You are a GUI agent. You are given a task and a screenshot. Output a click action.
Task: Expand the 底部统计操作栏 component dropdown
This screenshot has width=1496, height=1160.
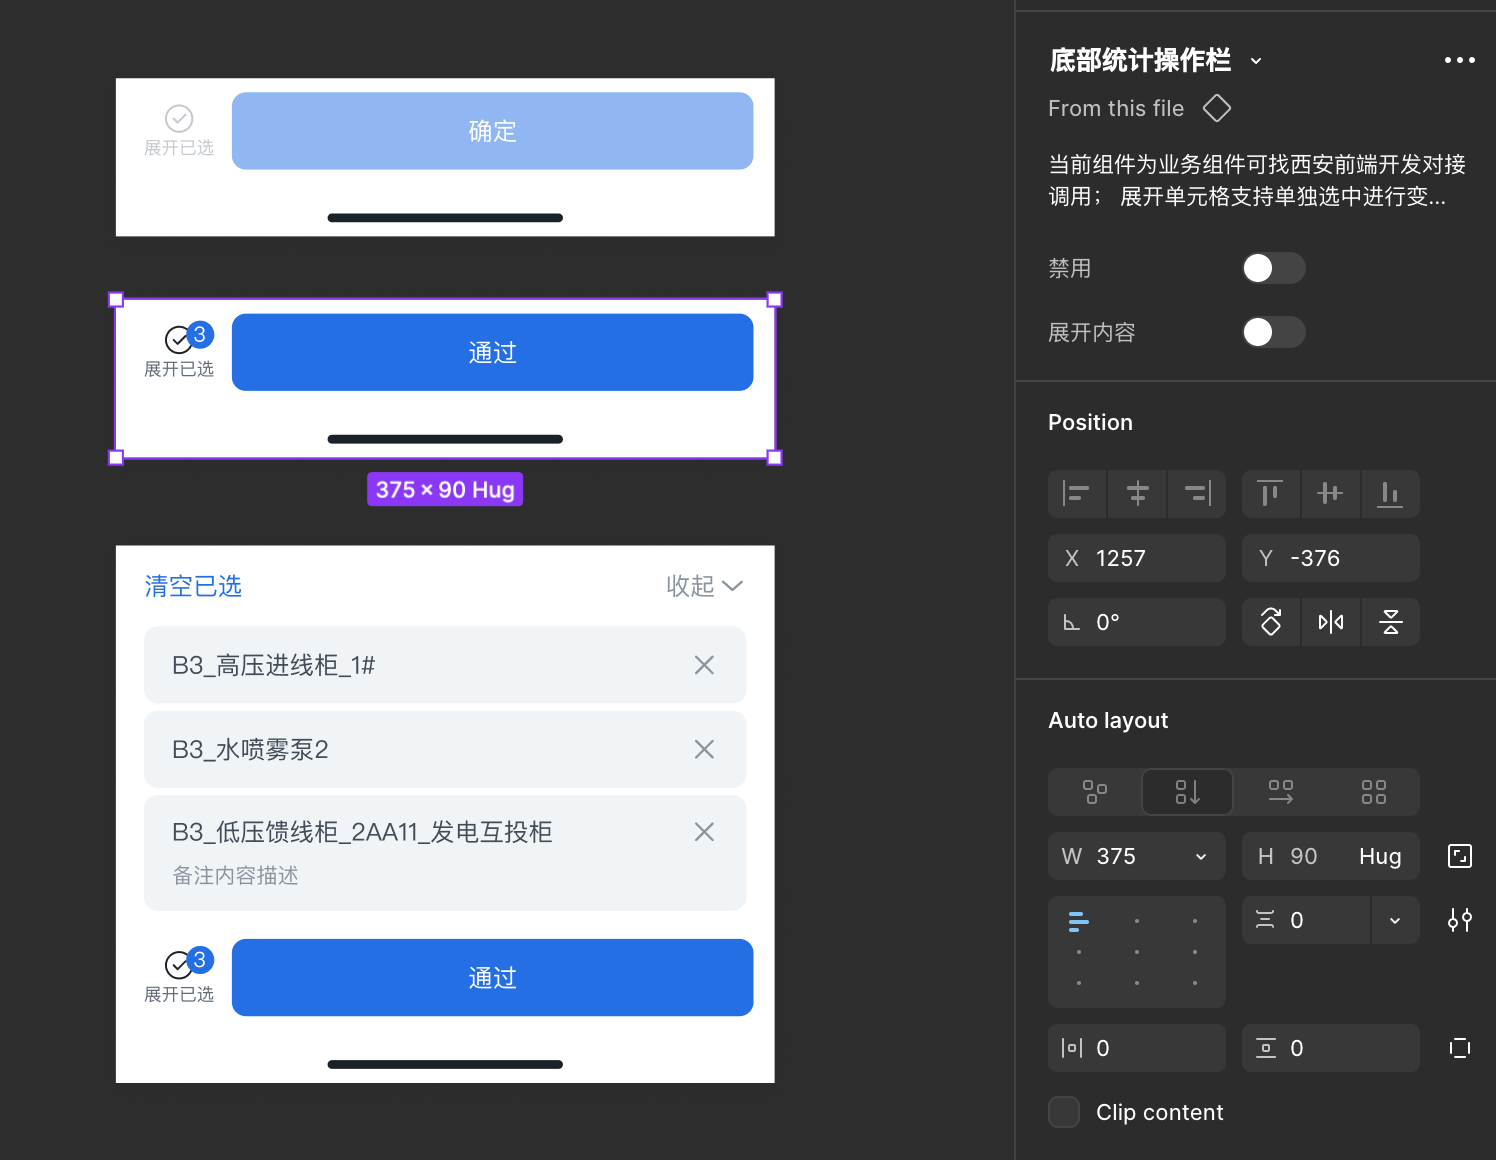[x=1256, y=61]
